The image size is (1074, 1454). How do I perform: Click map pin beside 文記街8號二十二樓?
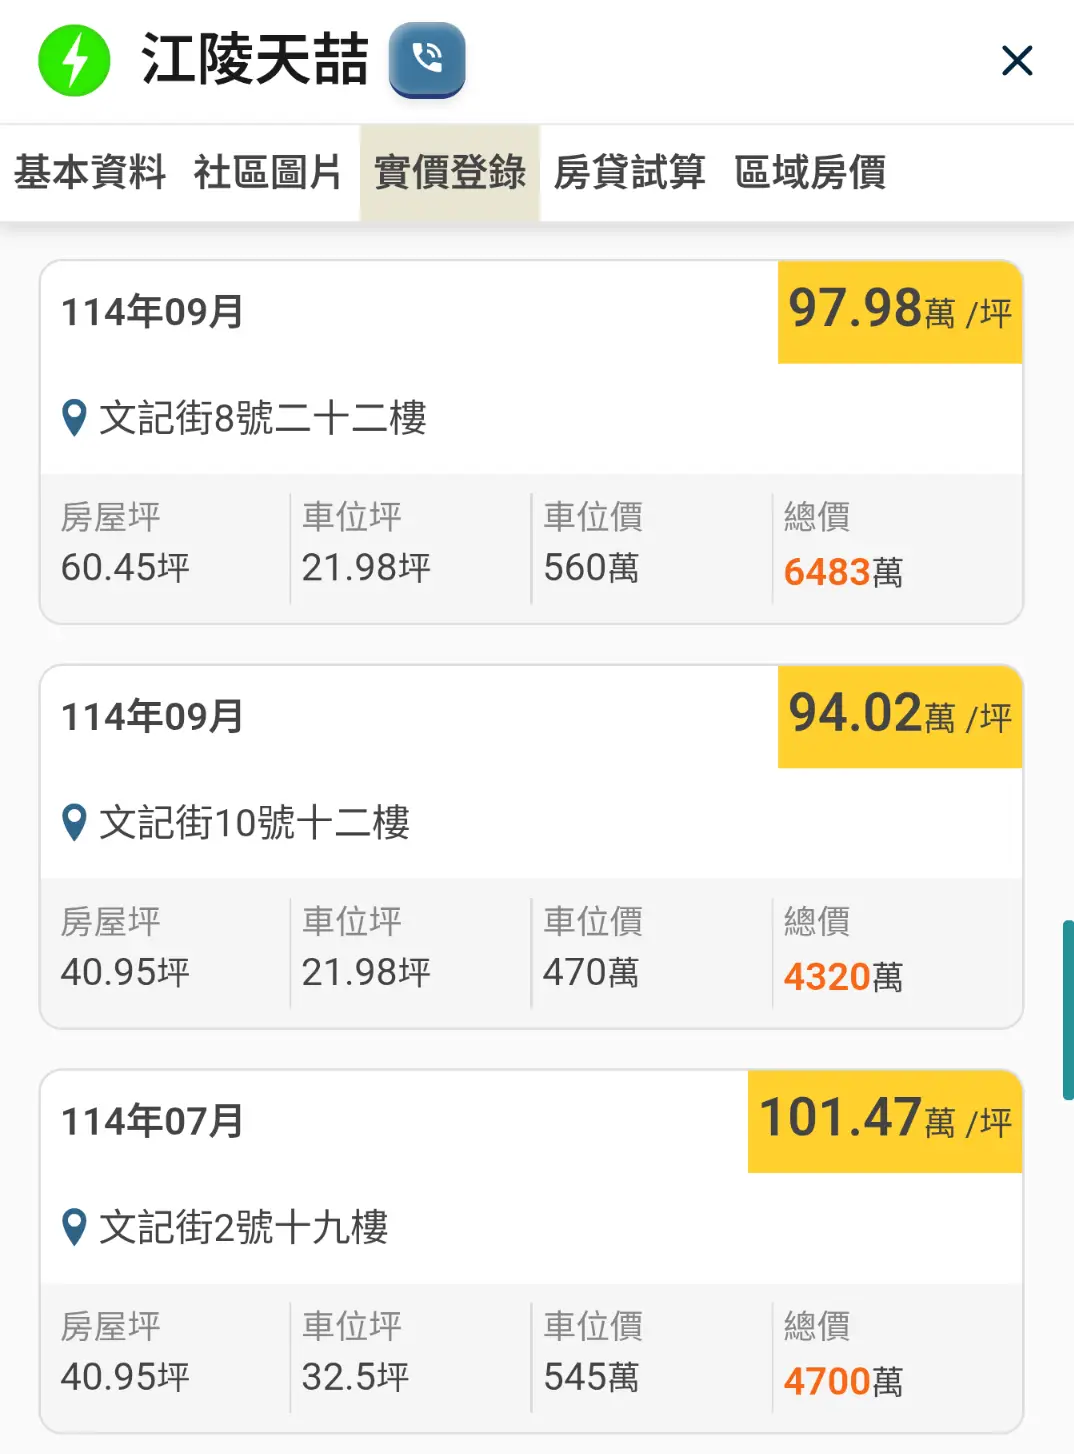pos(74,418)
